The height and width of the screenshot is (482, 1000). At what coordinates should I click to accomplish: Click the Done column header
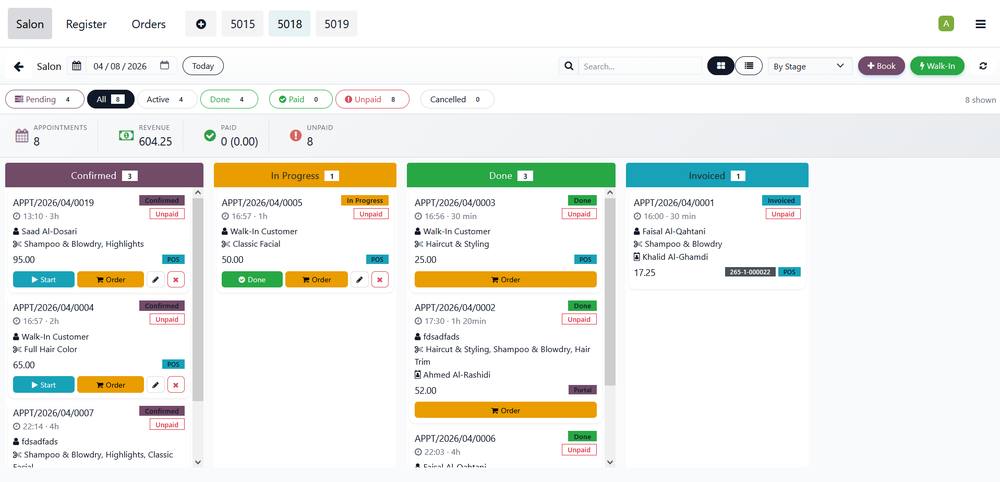[511, 175]
